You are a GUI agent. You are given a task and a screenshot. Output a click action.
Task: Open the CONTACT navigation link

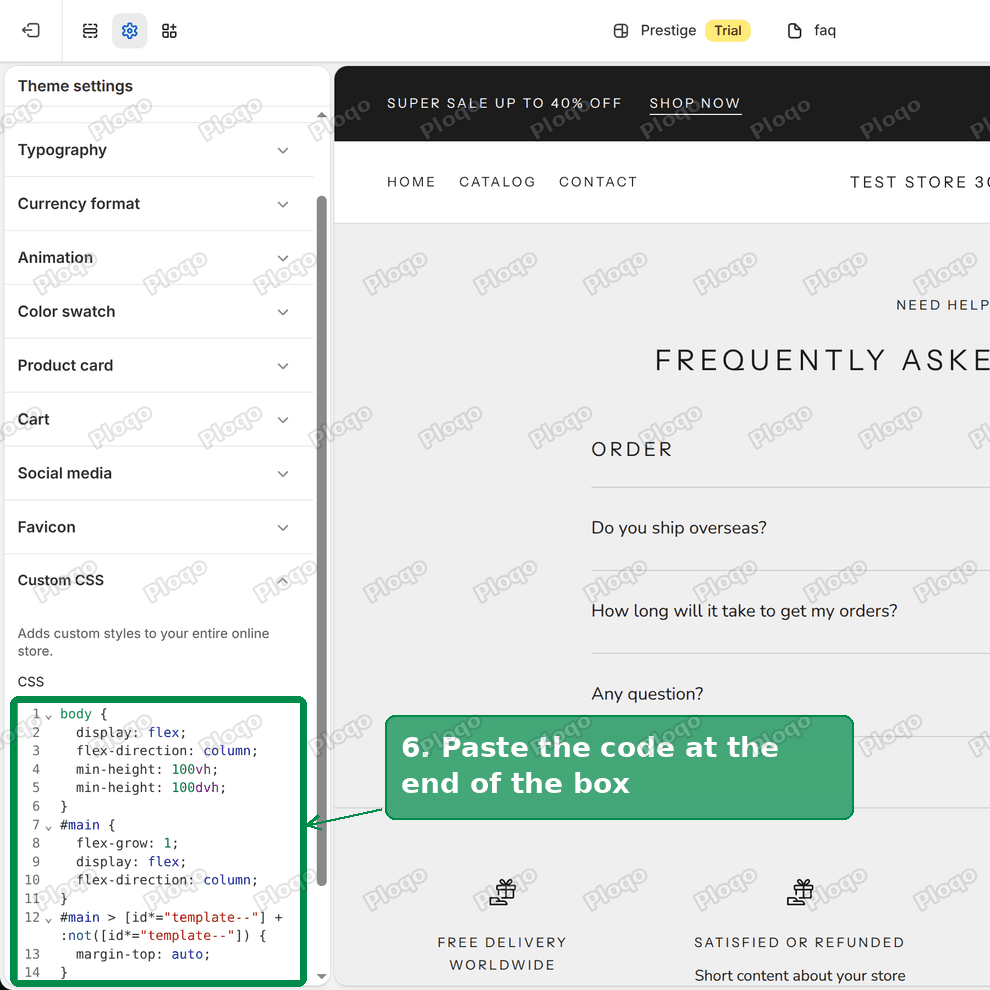598,182
